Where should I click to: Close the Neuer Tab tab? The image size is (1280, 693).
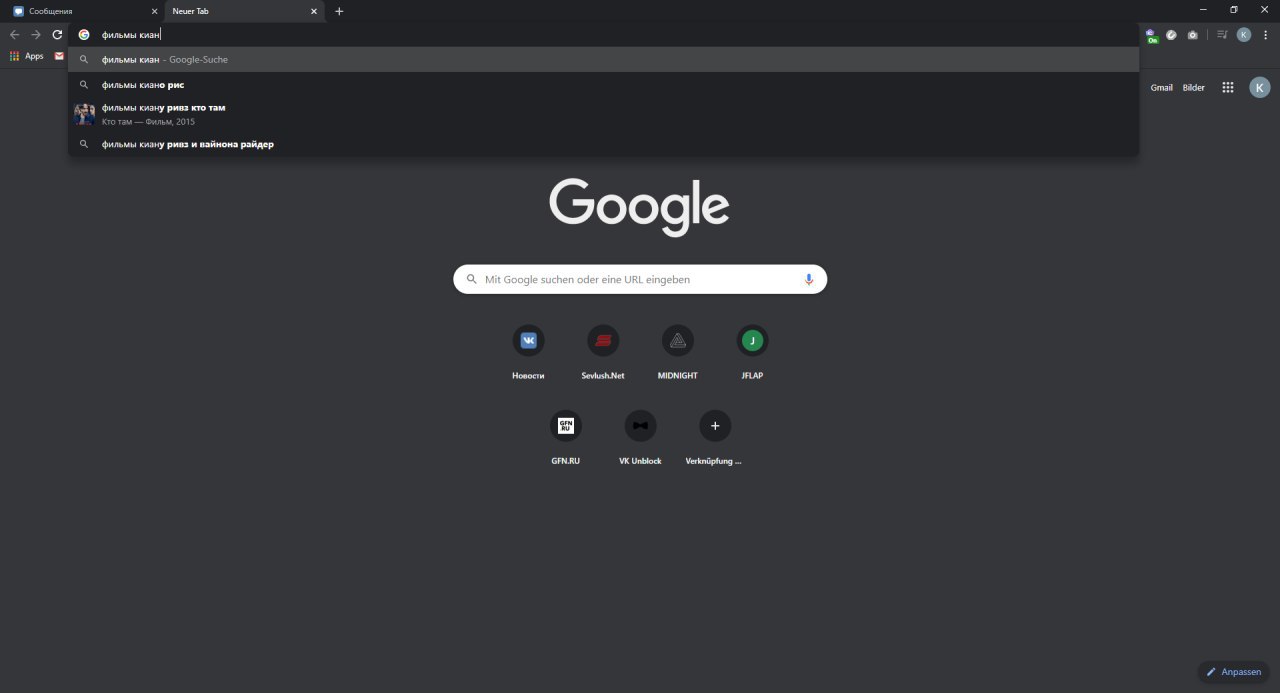point(314,11)
